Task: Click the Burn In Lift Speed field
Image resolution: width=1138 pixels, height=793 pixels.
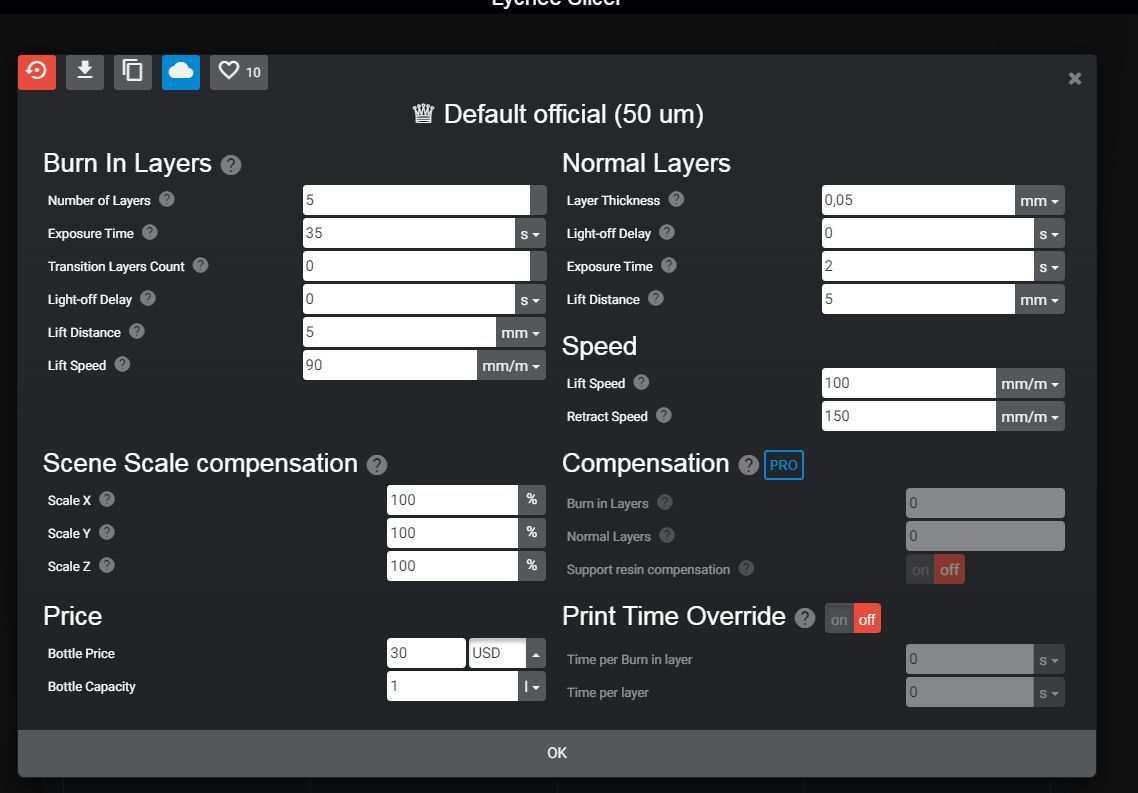Action: click(x=390, y=366)
